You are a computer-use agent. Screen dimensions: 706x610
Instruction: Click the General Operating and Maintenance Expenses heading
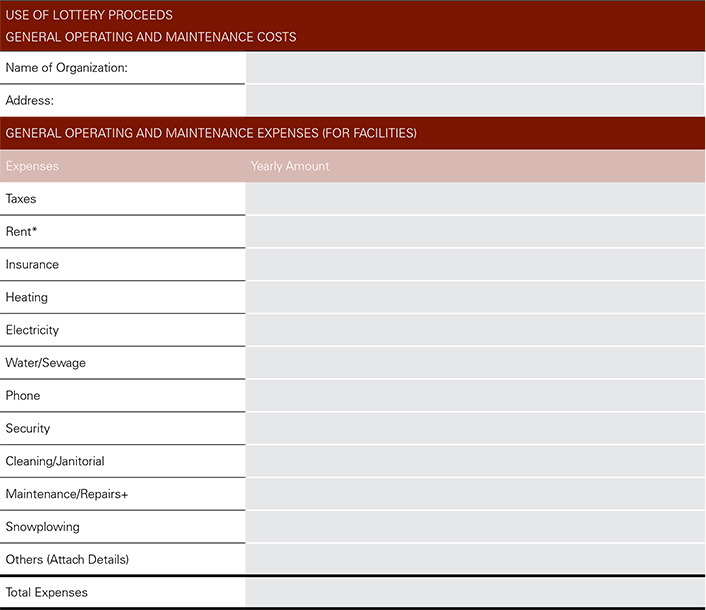coord(211,133)
